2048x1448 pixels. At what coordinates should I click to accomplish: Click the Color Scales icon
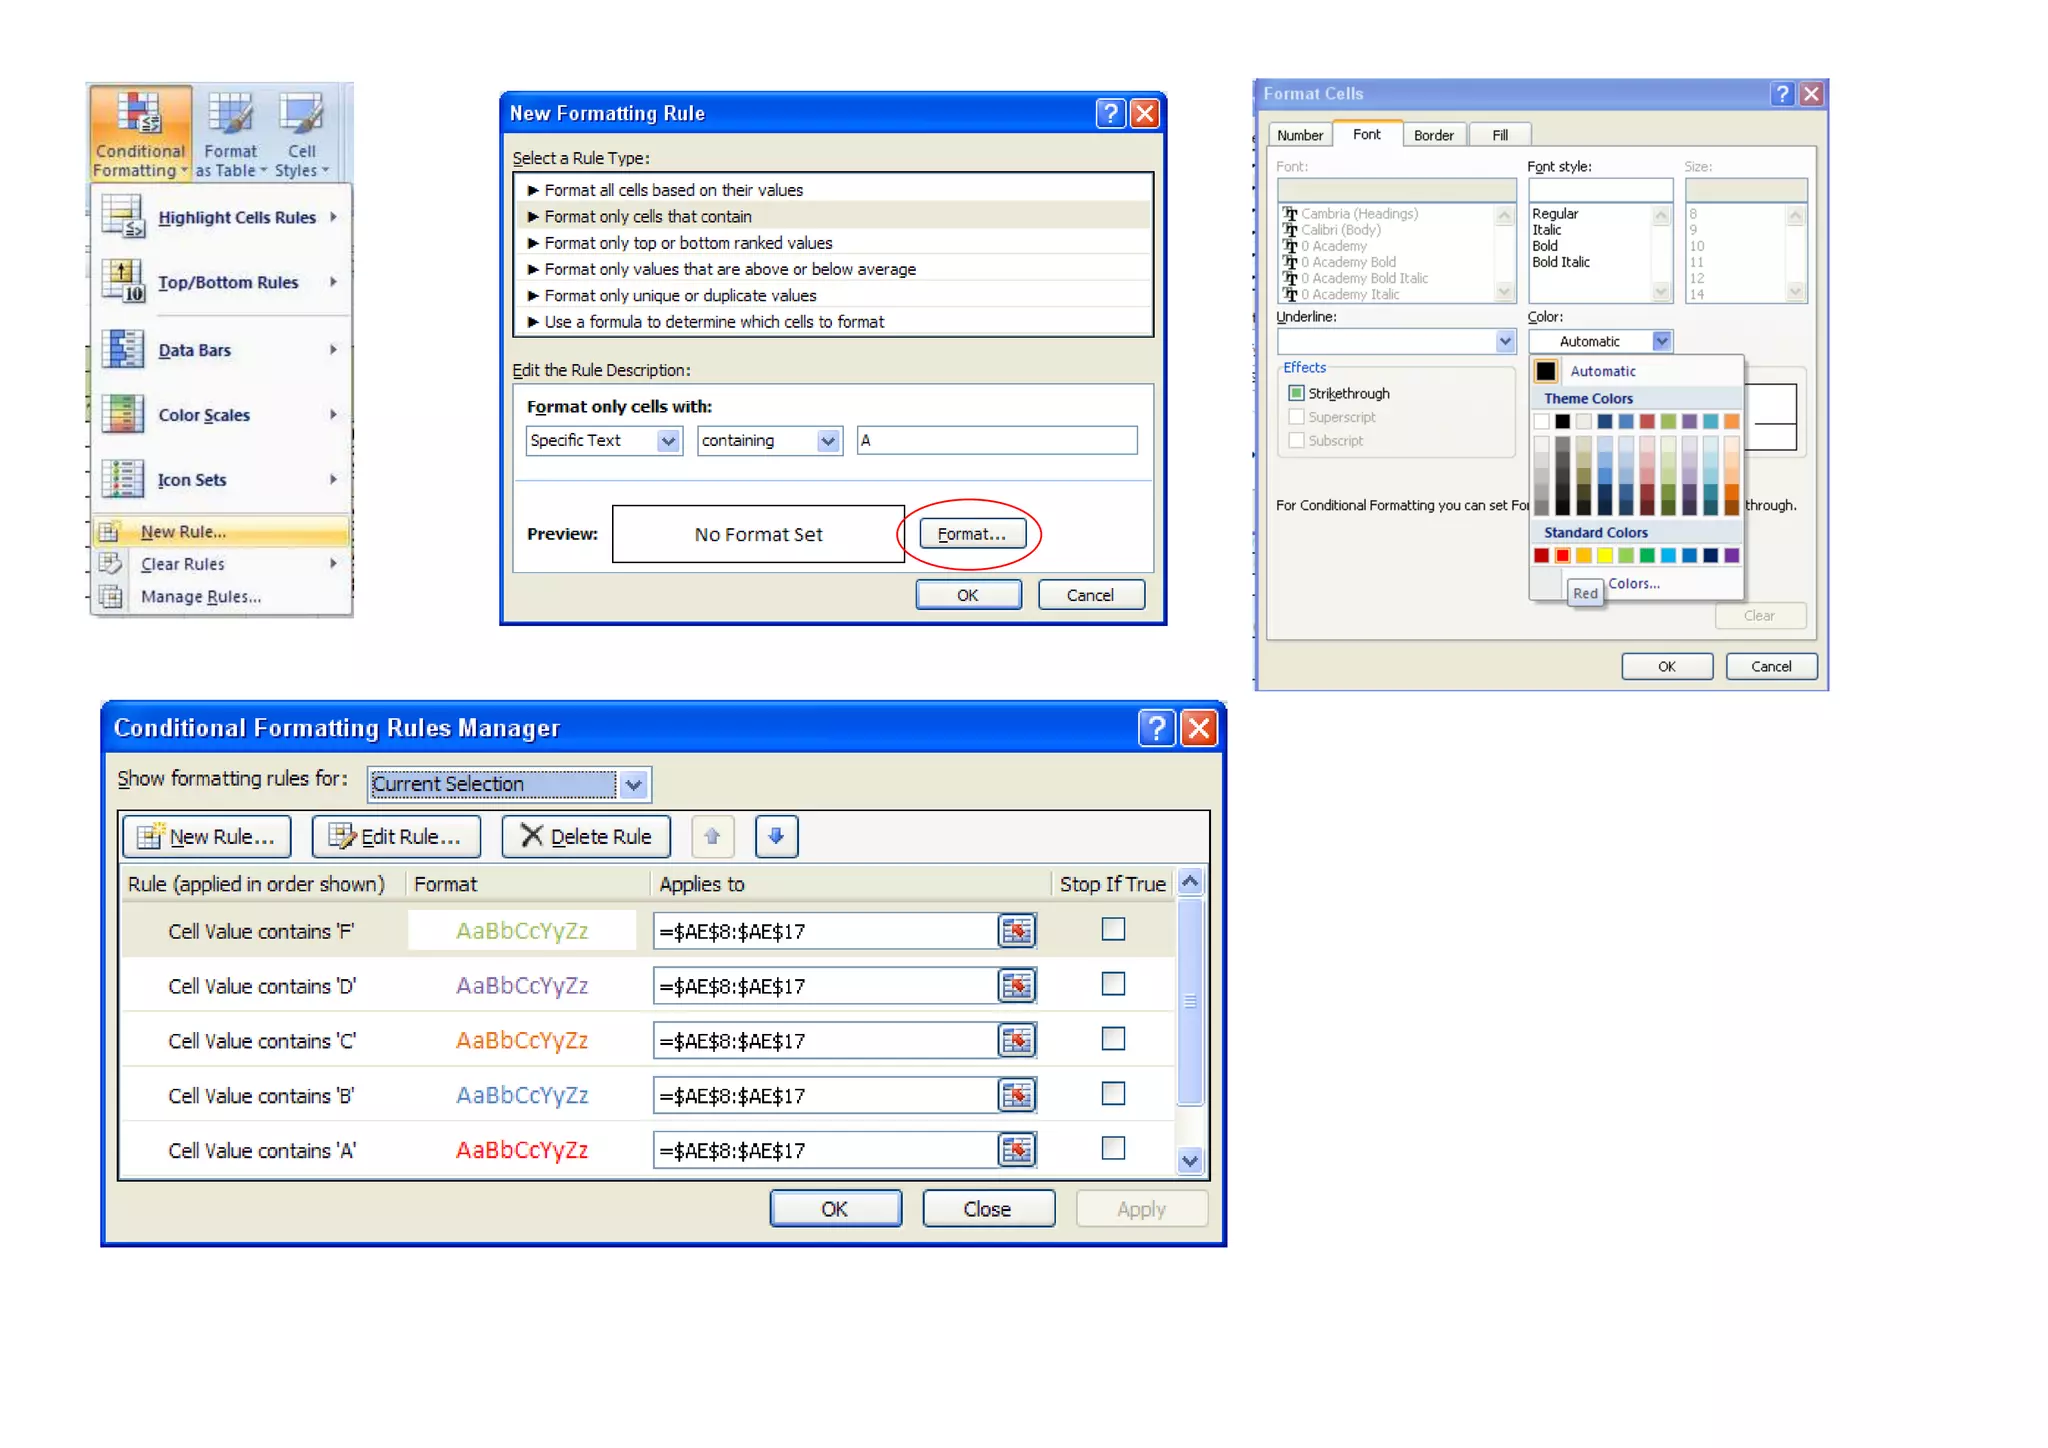pyautogui.click(x=124, y=414)
